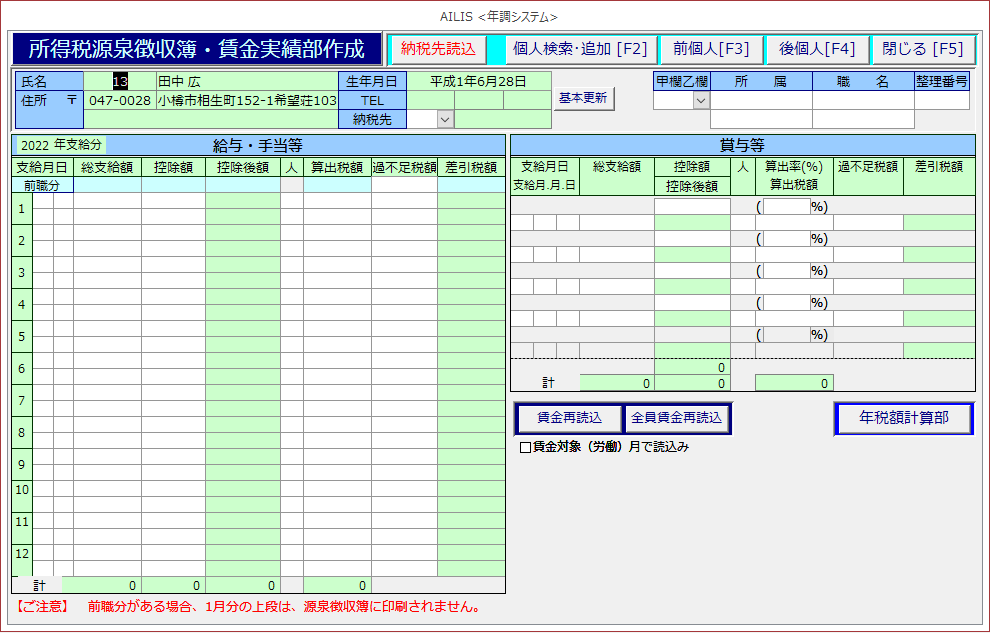The width and height of the screenshot is (990, 633).
Task: Click the first bonus 算出率(%) field
Action: click(787, 207)
